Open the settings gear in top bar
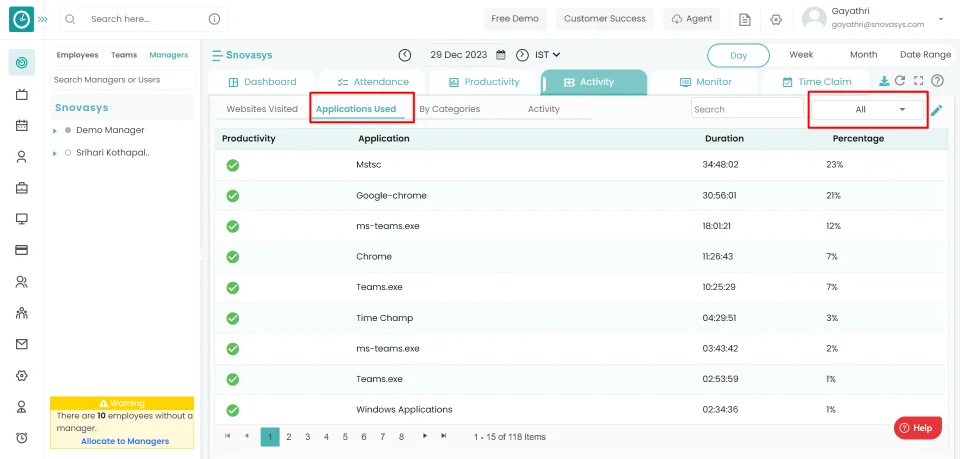This screenshot has width=960, height=459. pyautogui.click(x=776, y=20)
